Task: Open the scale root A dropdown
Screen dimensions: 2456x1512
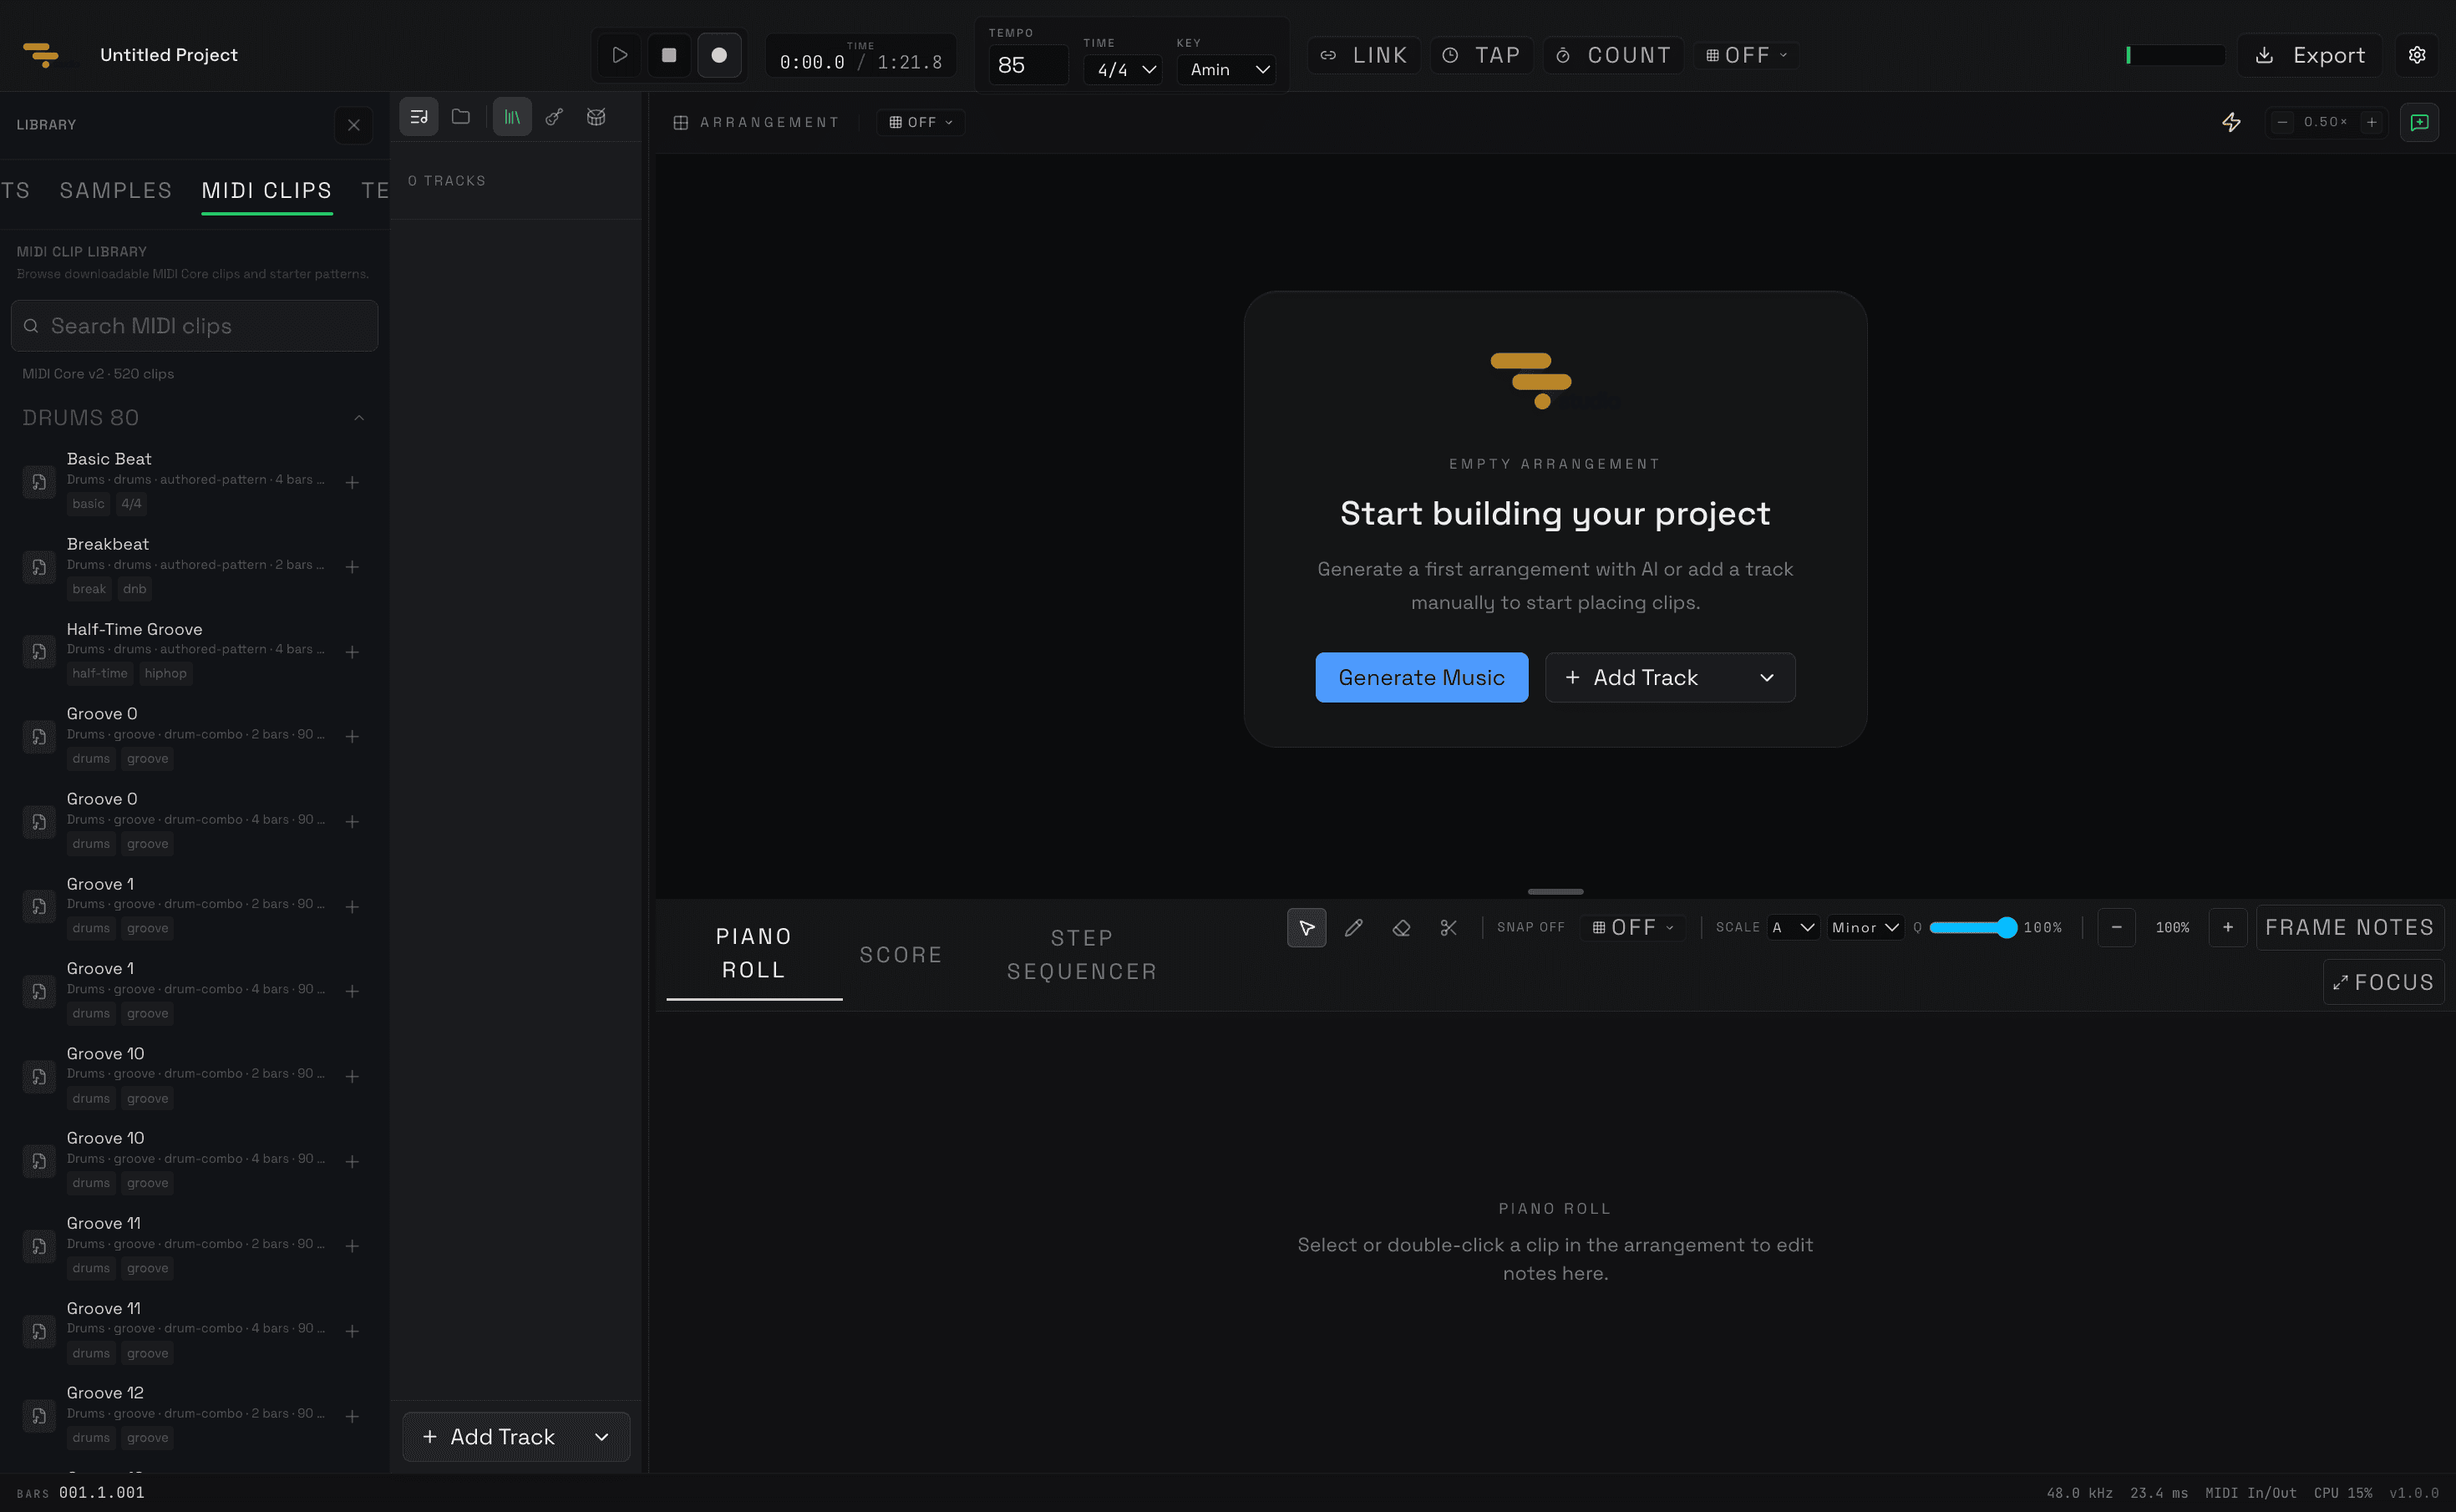Action: click(1793, 927)
